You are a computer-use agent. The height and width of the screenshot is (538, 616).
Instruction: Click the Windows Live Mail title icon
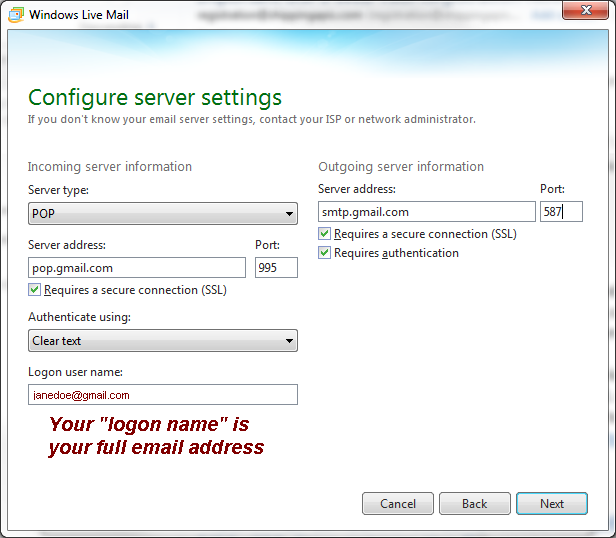[16, 15]
